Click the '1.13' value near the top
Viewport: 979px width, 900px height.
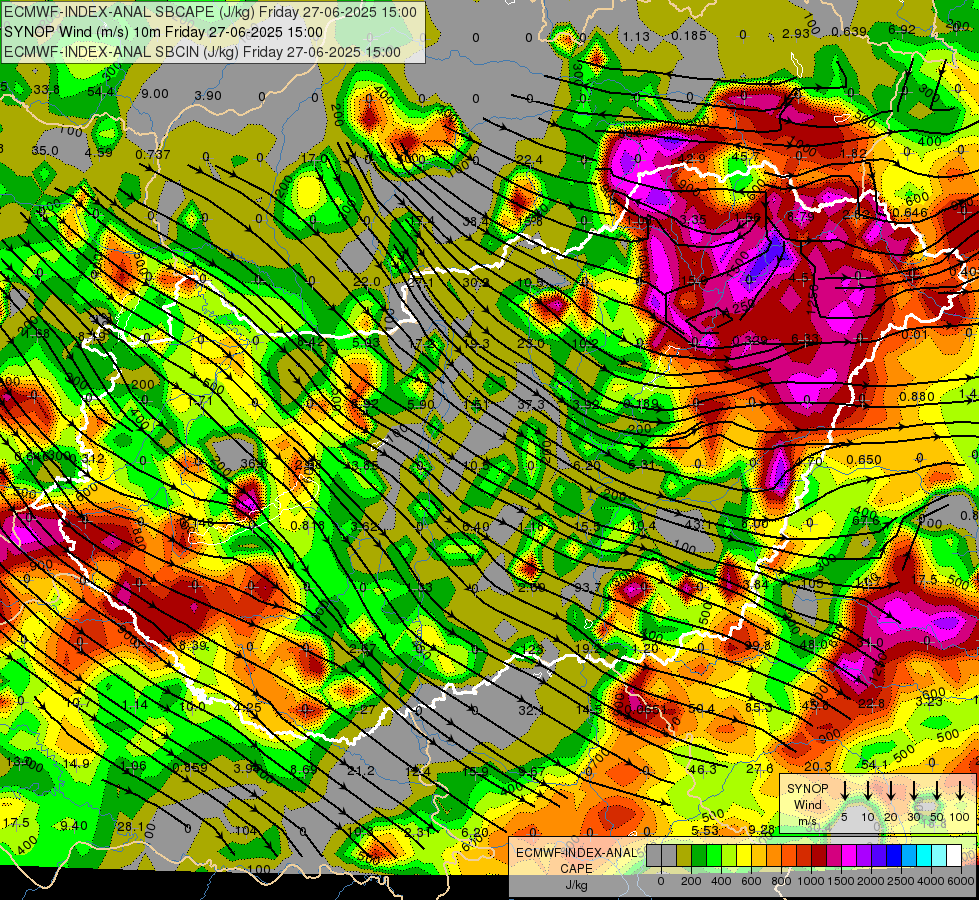(x=636, y=37)
